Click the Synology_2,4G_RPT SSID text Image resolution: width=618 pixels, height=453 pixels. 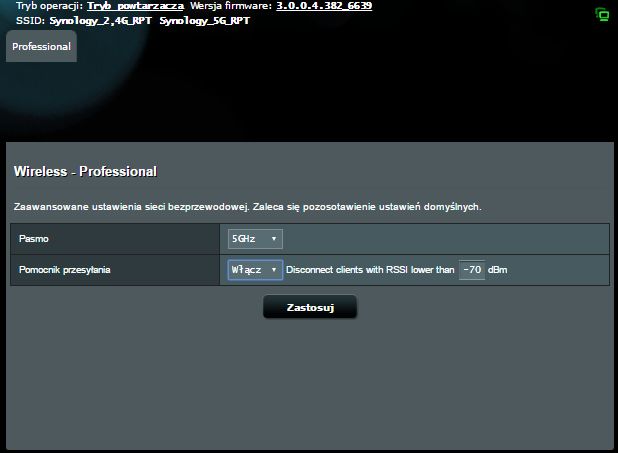pos(101,21)
